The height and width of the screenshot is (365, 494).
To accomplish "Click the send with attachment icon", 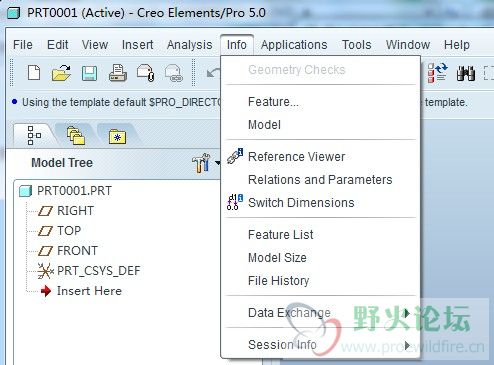I will point(145,73).
